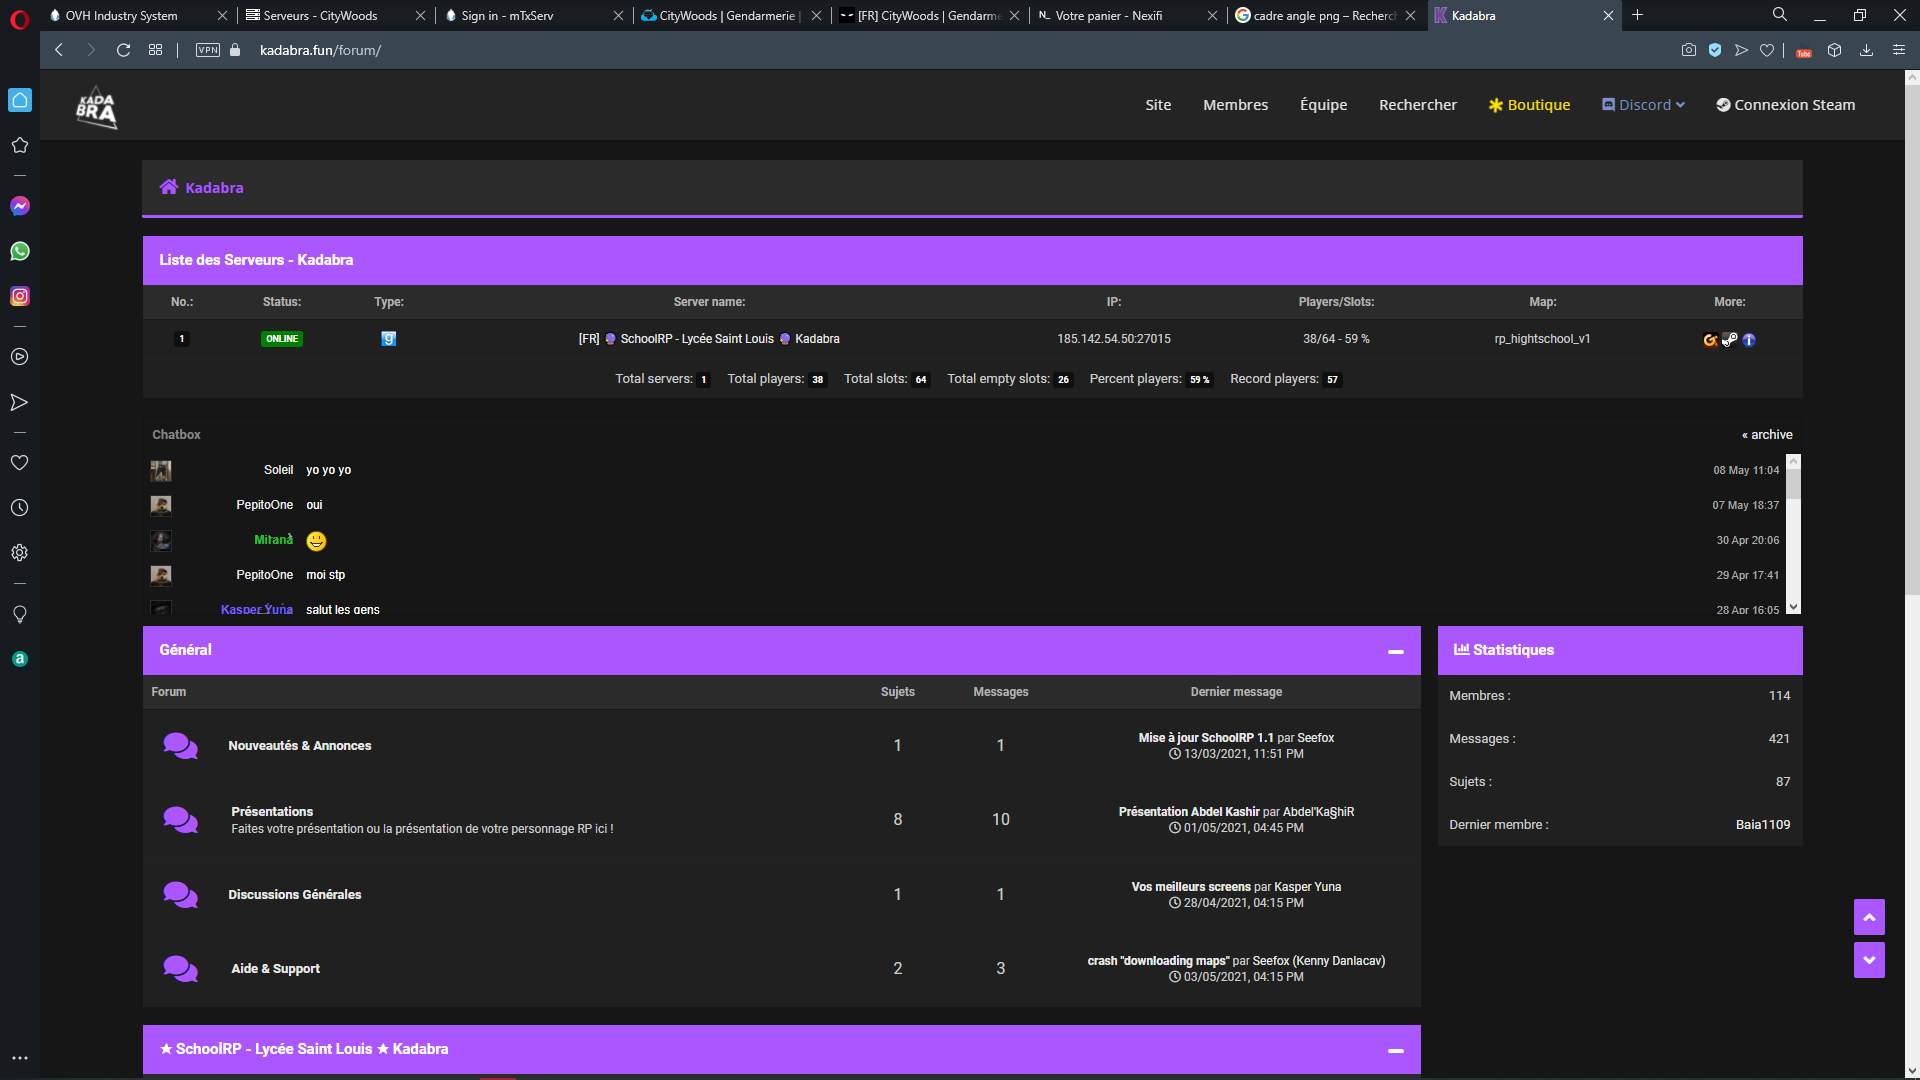Viewport: 1920px width, 1080px height.
Task: Add the page to bookmarks with the heart icon
Action: 1767,50
